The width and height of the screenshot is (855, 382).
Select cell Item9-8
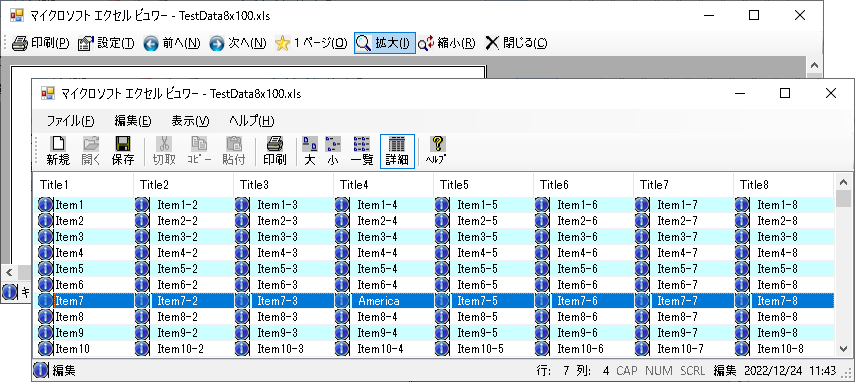point(777,333)
